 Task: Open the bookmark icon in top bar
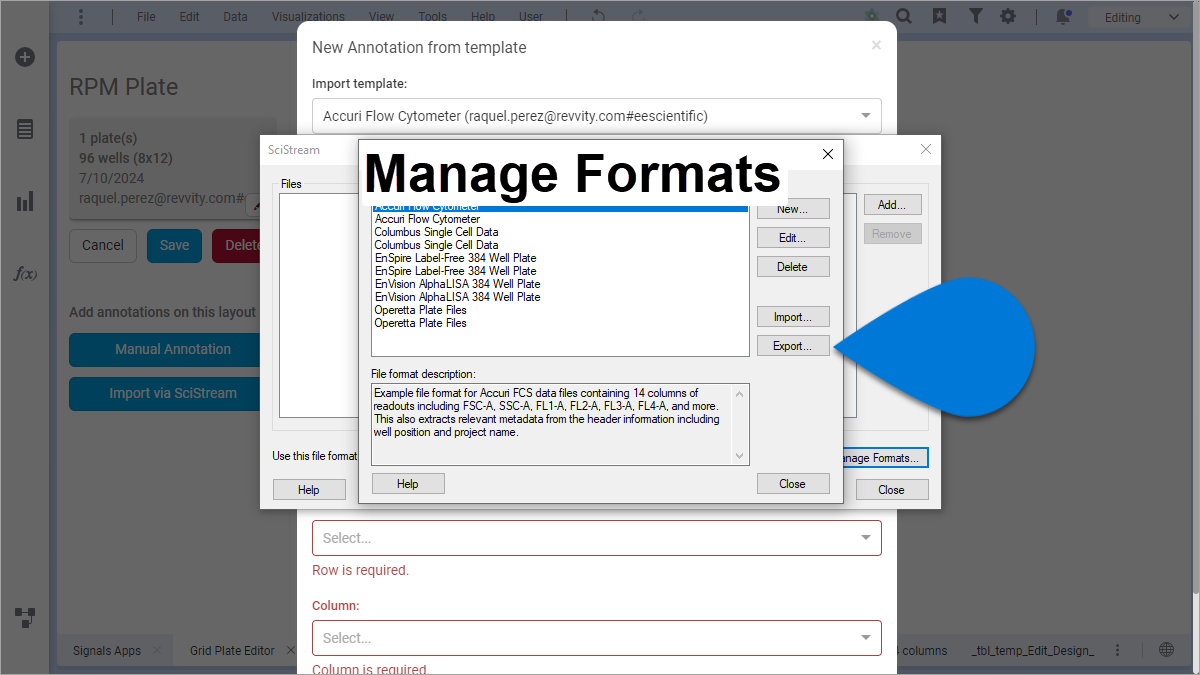(x=940, y=17)
